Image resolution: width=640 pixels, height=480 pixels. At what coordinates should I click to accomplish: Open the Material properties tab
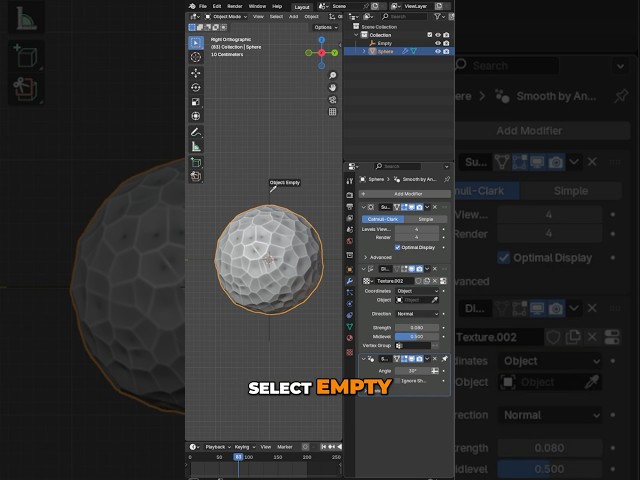[x=350, y=338]
